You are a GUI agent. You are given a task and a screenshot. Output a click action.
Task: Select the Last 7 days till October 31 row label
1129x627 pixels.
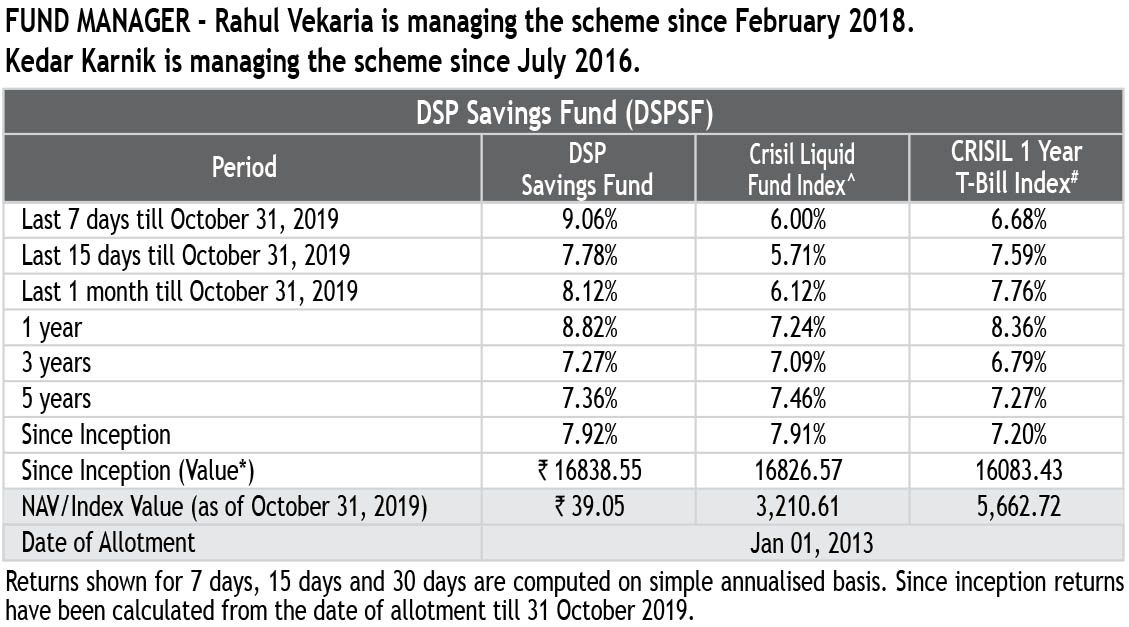tap(180, 219)
